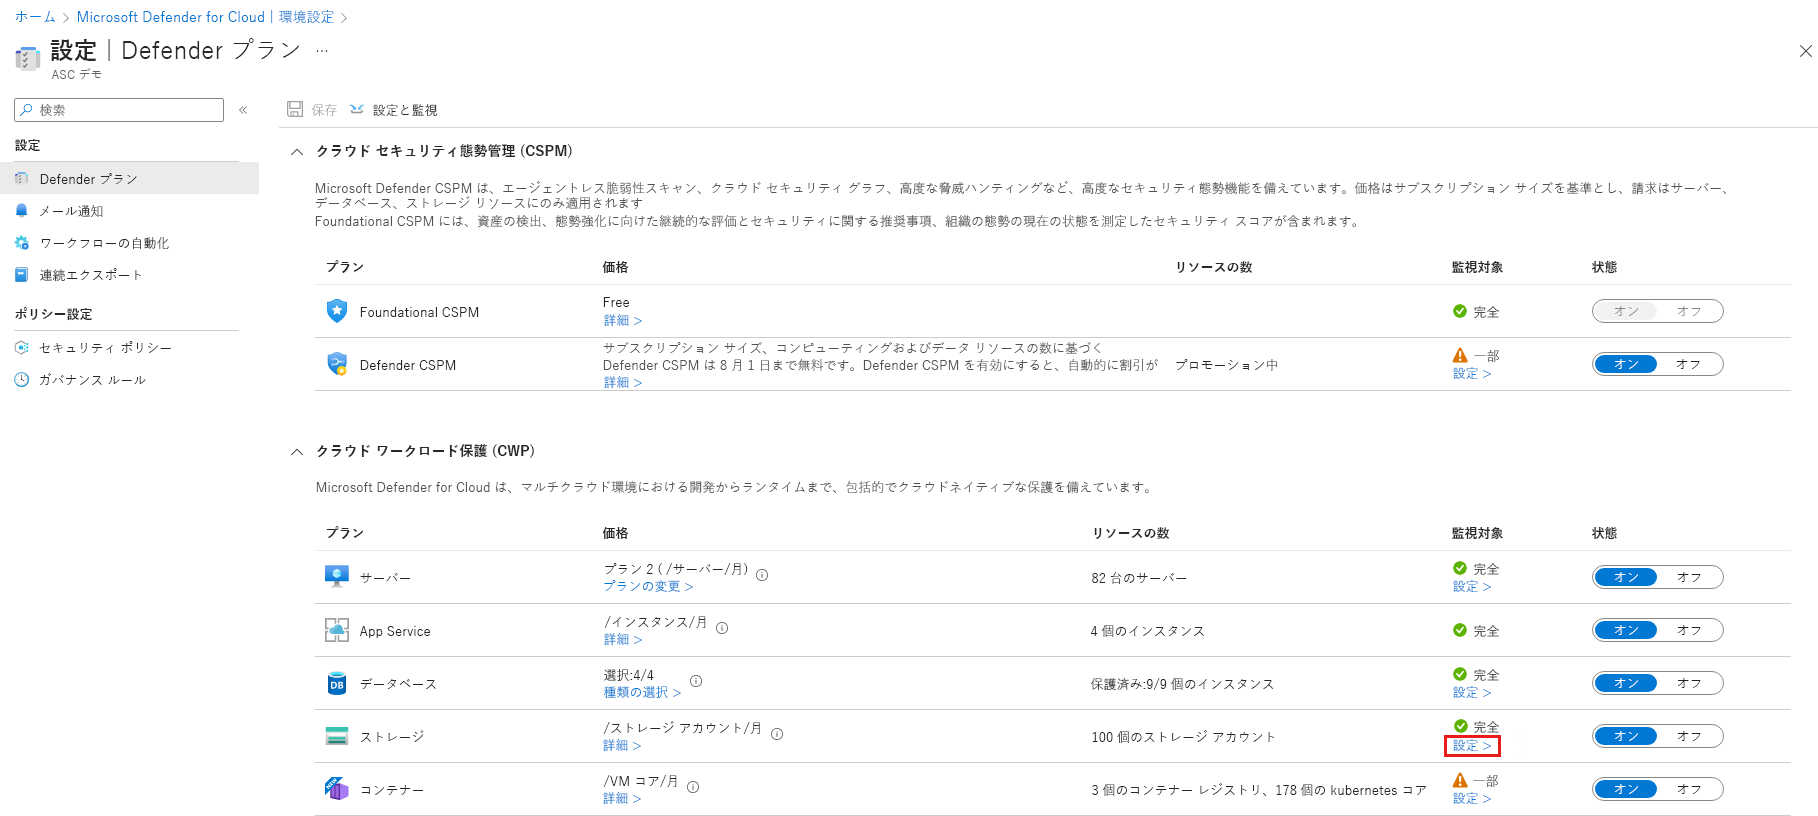Click 設定と監視 in the toolbar
1818x816 pixels.
click(394, 110)
